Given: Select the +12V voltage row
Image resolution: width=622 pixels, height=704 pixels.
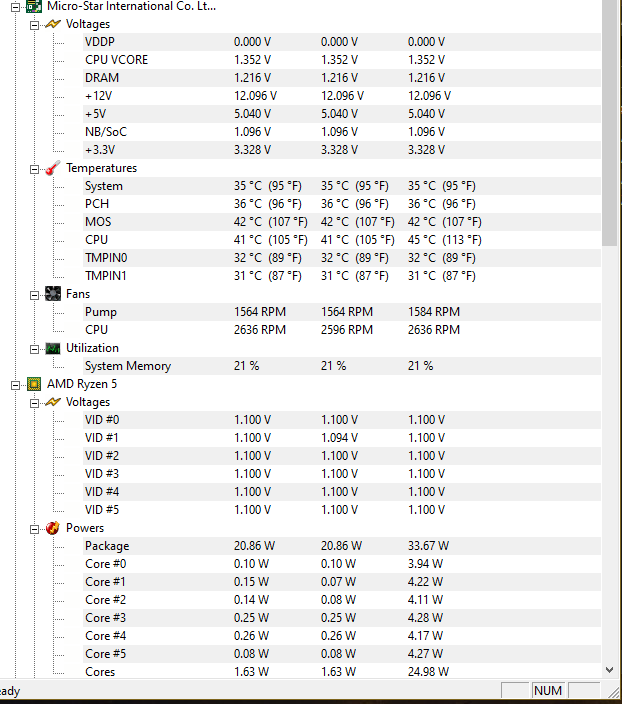Looking at the screenshot, I should coord(342,96).
